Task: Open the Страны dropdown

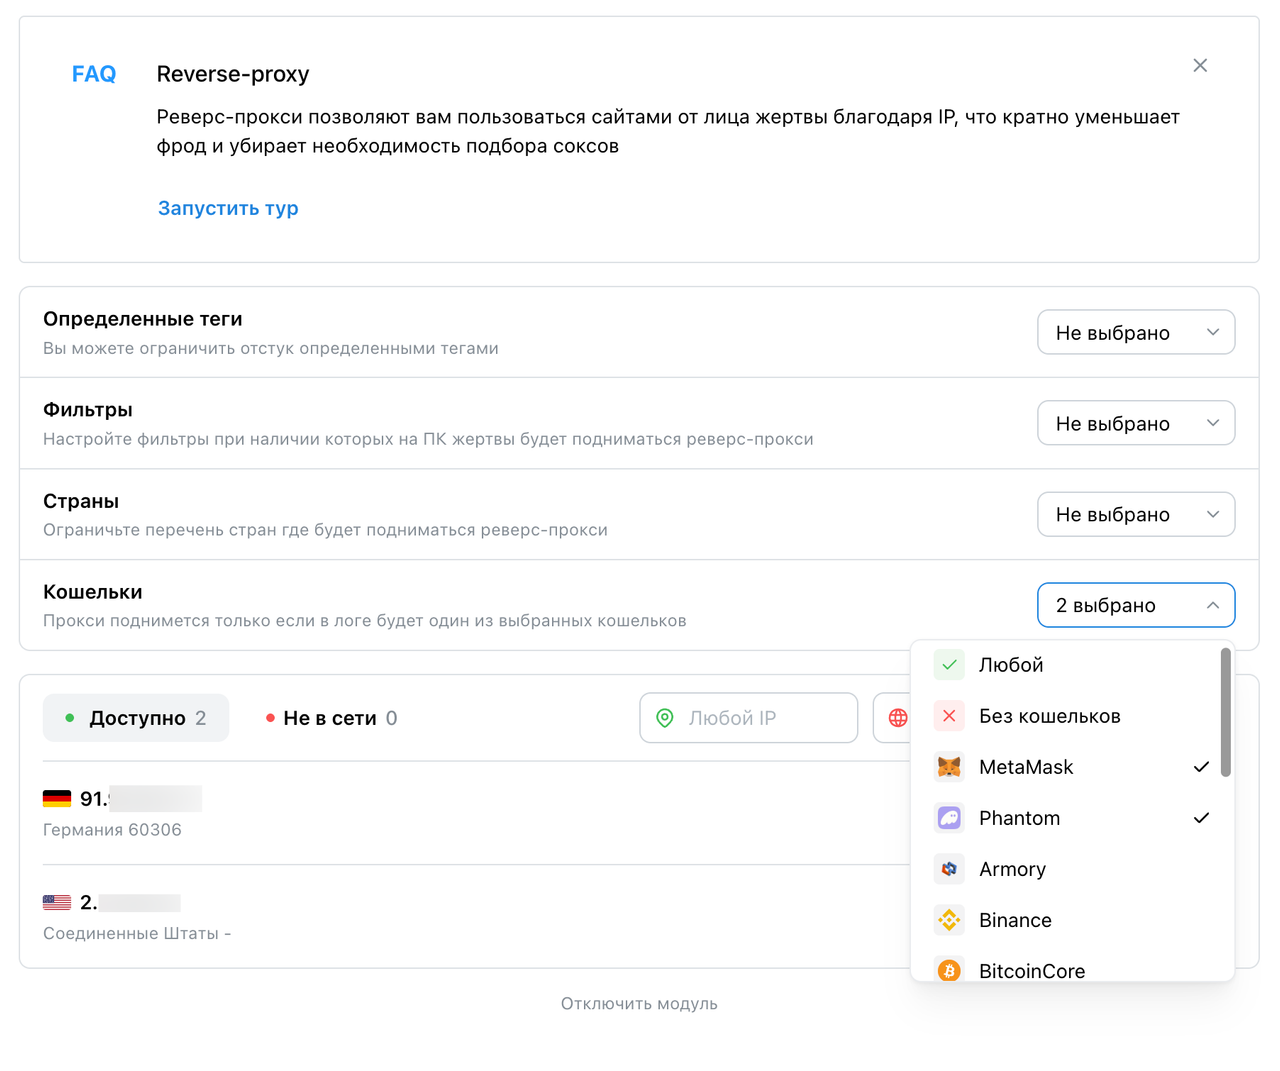Action: pyautogui.click(x=1136, y=515)
